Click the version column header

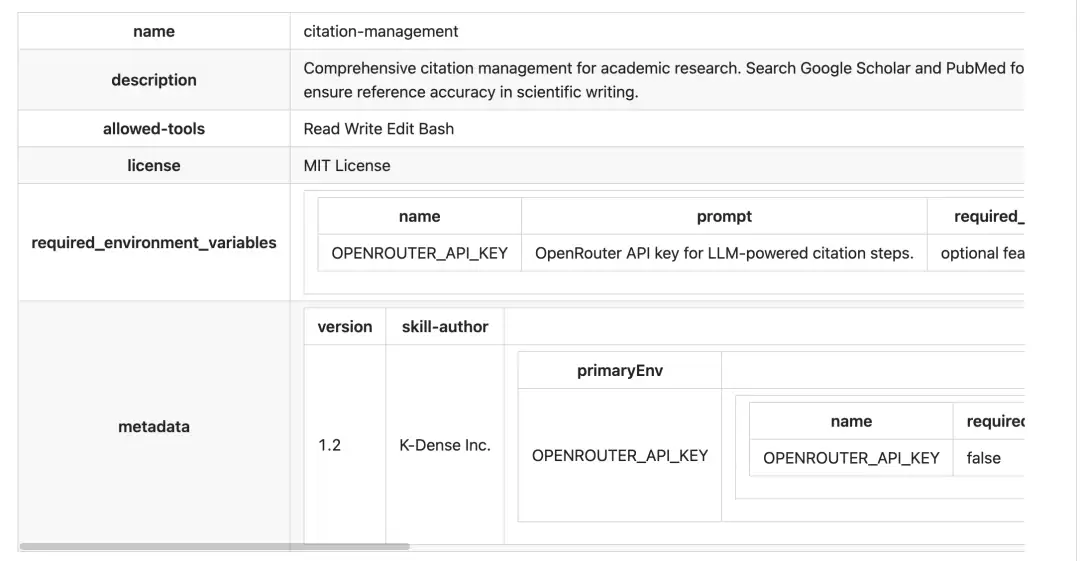[344, 327]
